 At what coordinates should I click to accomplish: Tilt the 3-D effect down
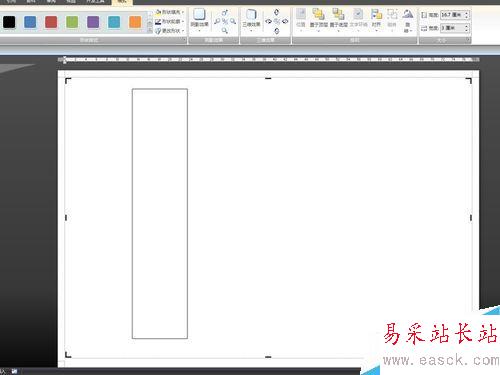[276, 31]
